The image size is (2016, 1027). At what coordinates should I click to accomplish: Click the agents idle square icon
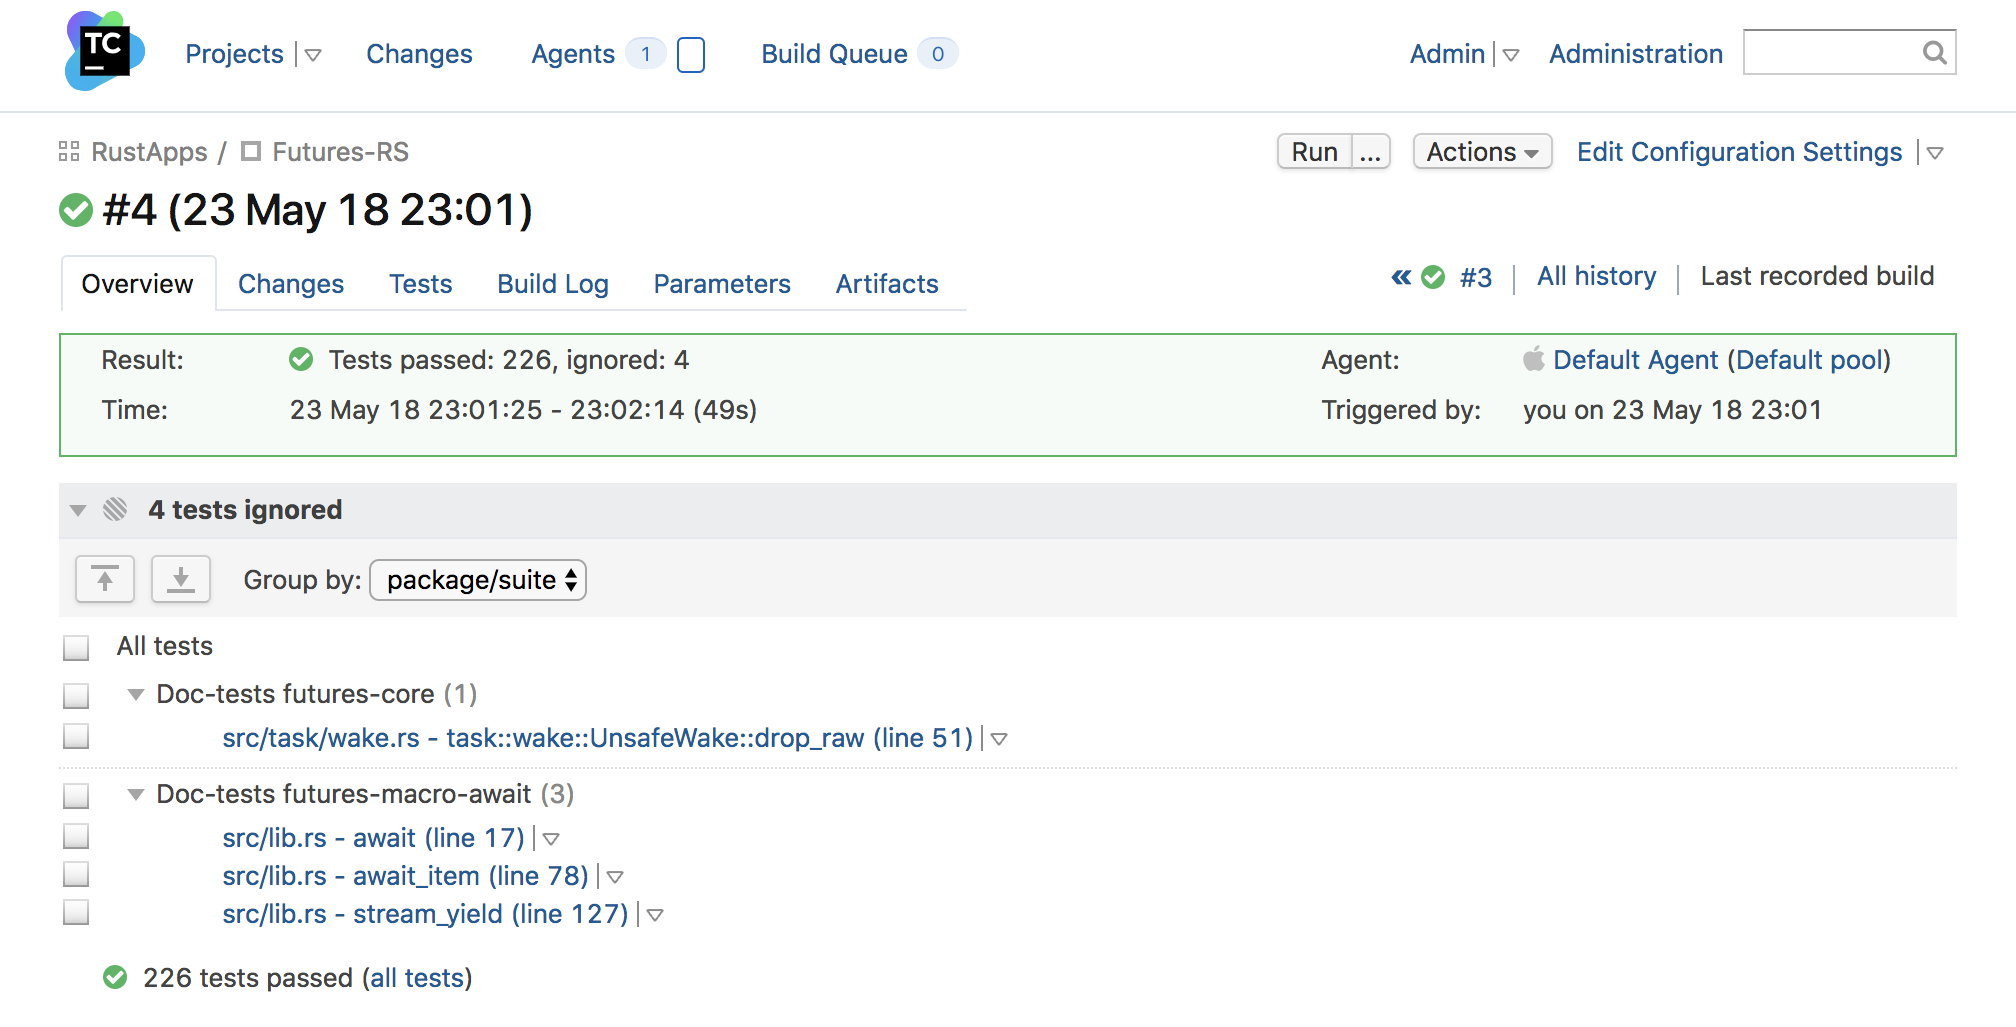pyautogui.click(x=691, y=54)
